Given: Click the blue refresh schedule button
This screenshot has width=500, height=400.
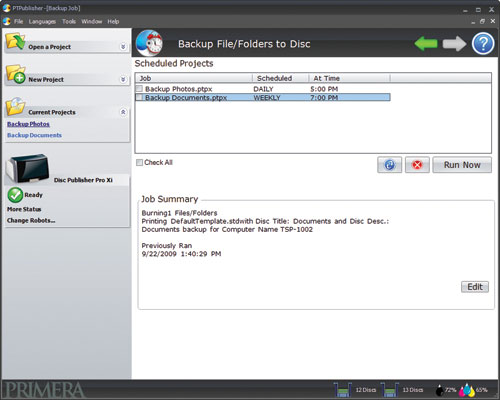Looking at the screenshot, I should tap(389, 165).
